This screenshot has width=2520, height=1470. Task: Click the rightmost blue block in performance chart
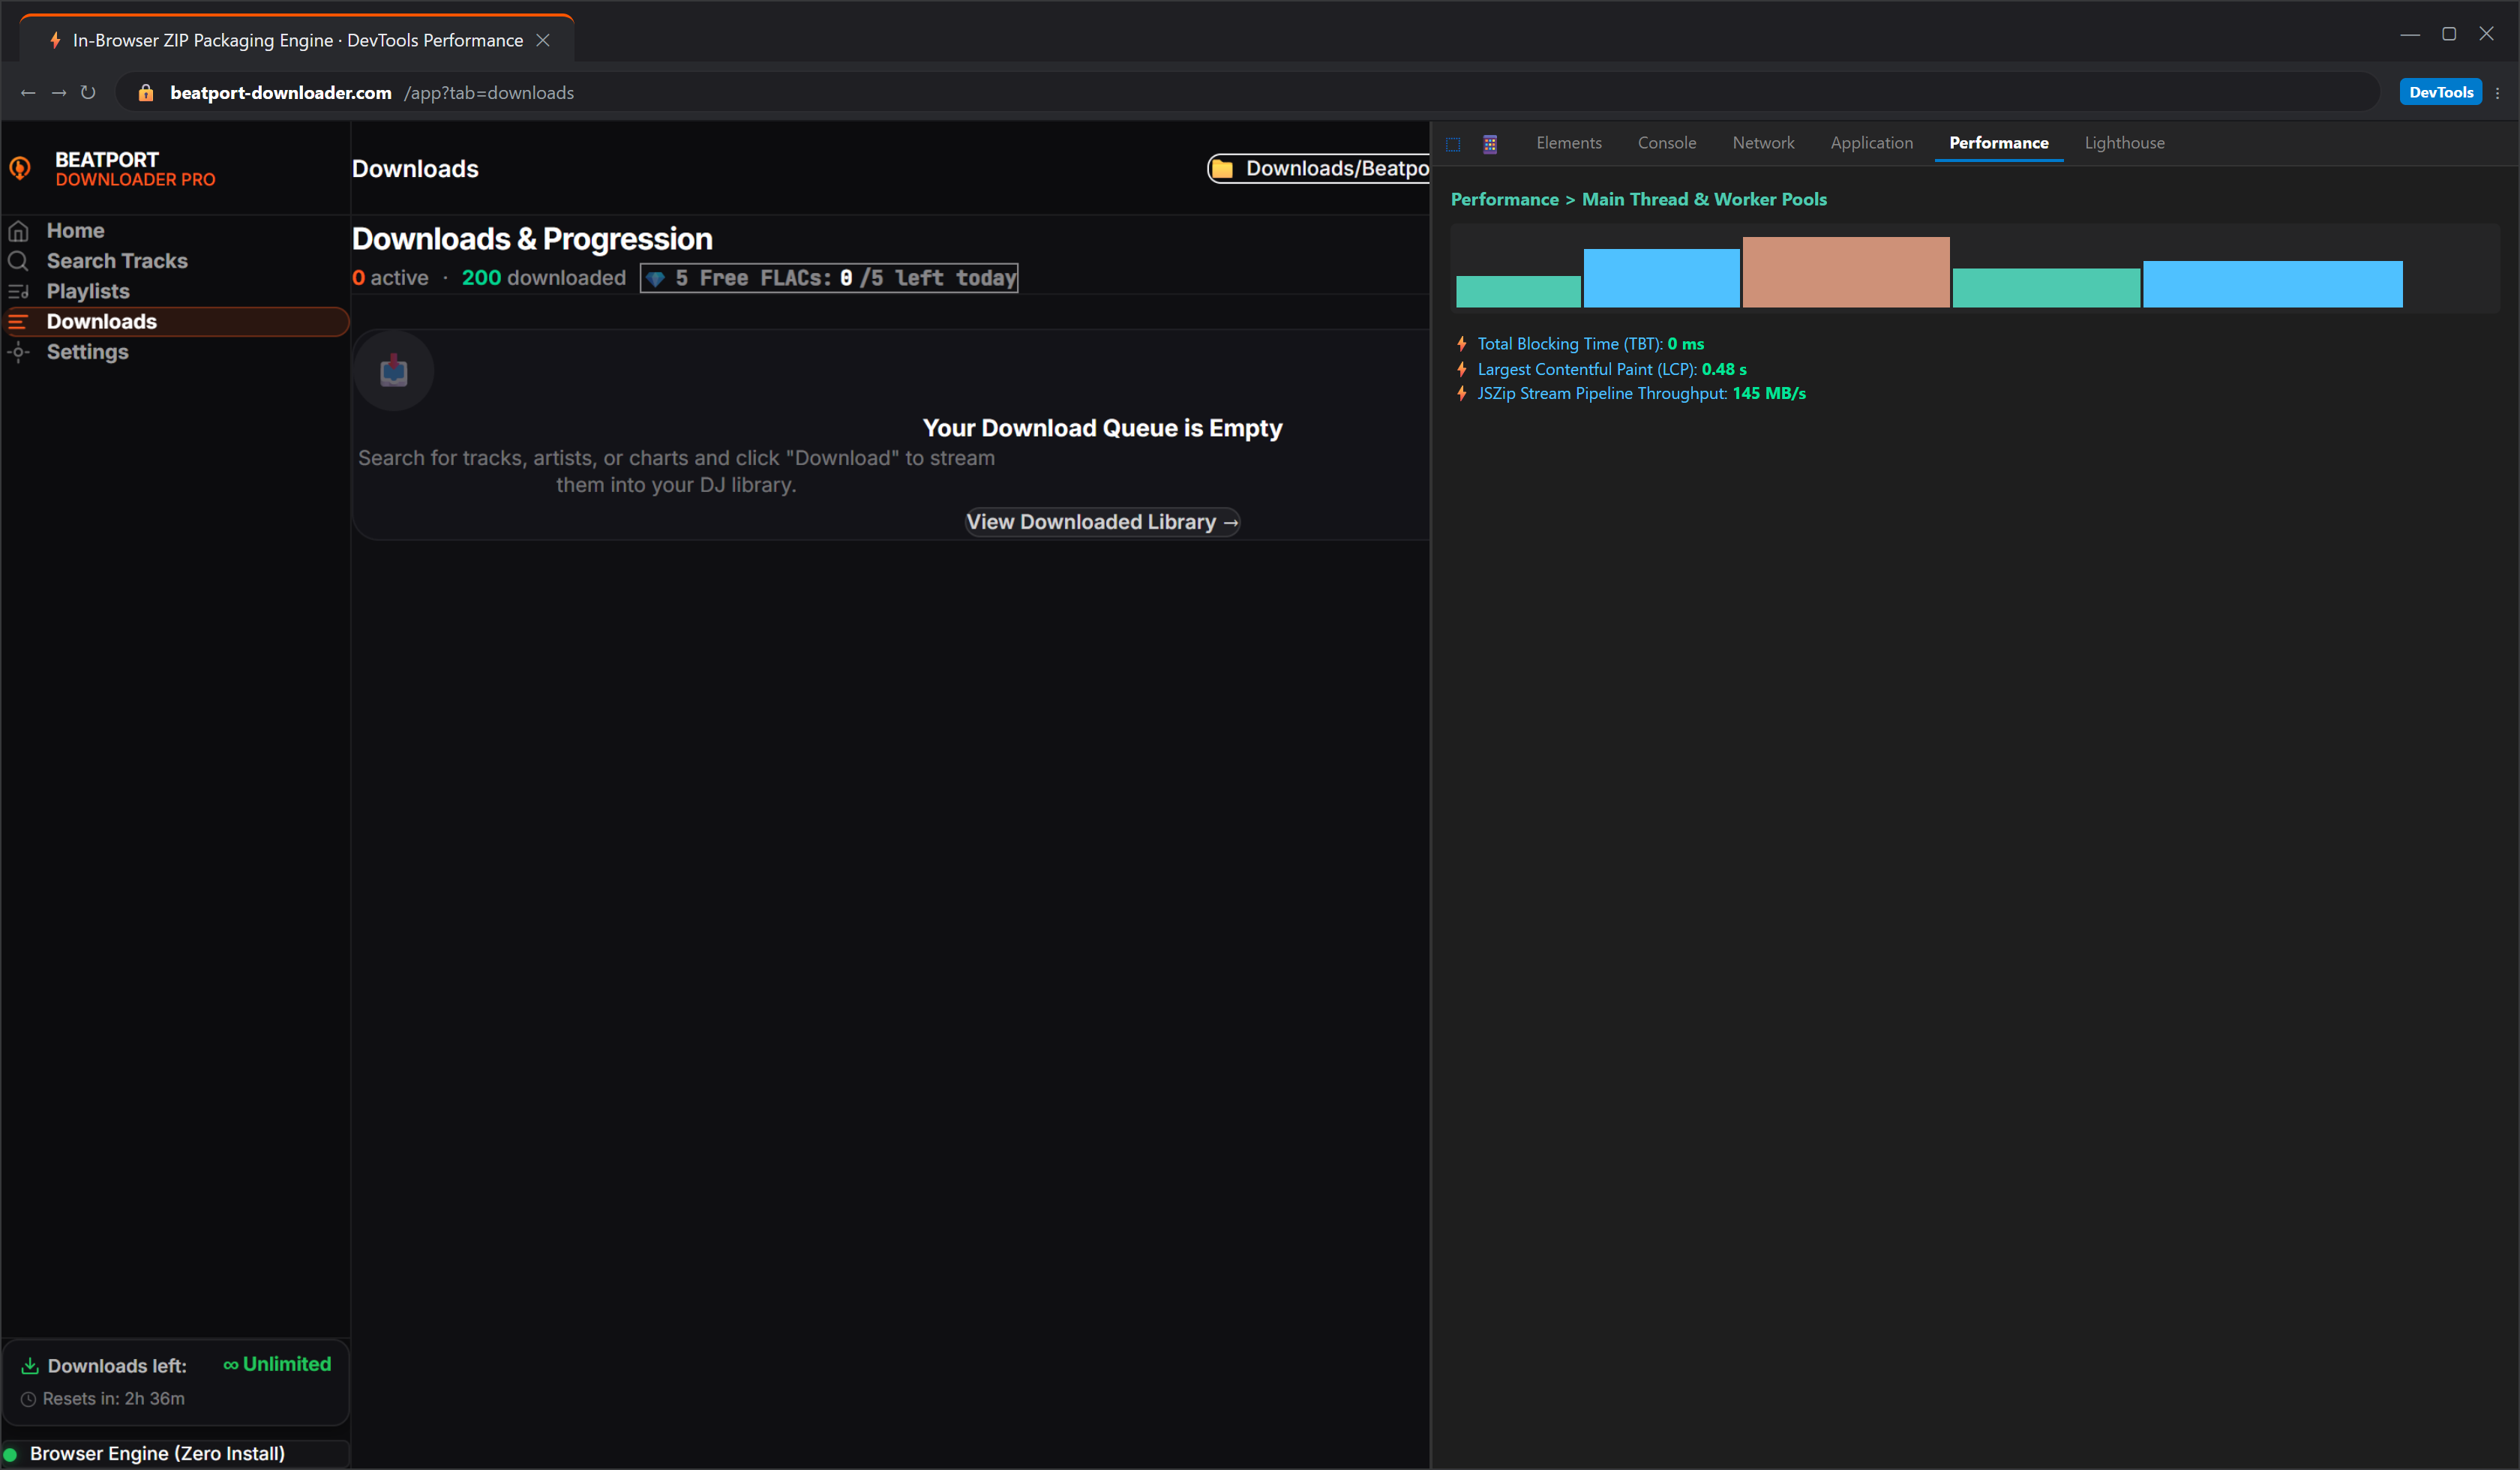2272,284
